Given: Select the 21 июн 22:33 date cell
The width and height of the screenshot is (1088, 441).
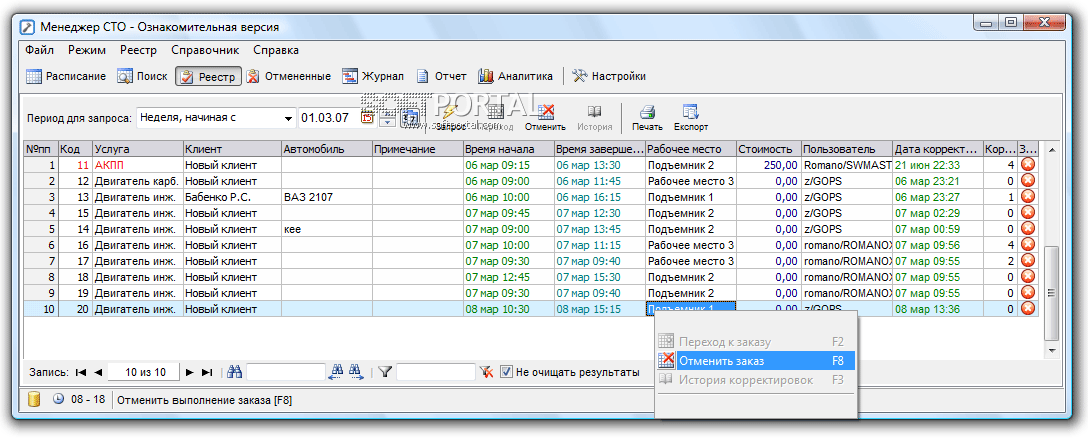Looking at the screenshot, I should click(937, 165).
